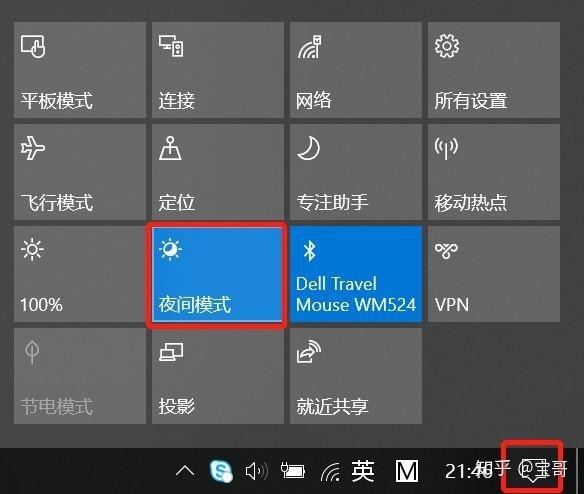Image resolution: width=584 pixels, height=494 pixels.
Task: Open the Connect (连接) quick action
Action: tap(218, 70)
